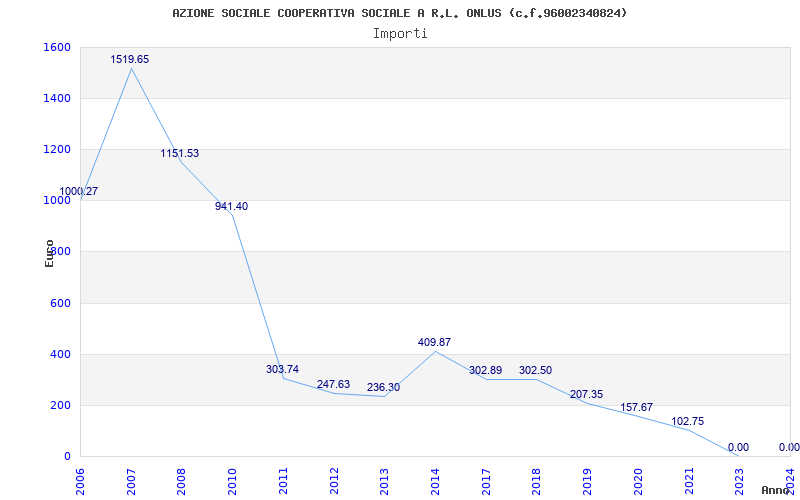Select the 236.30 data label

(383, 388)
